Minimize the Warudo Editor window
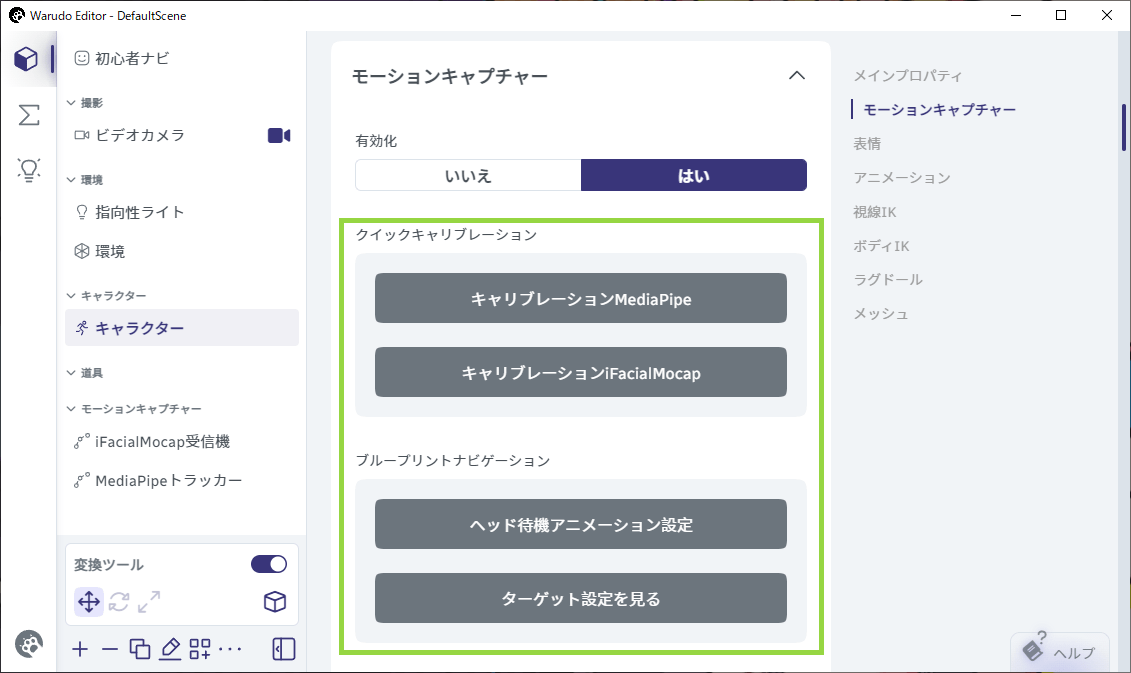 point(1016,15)
